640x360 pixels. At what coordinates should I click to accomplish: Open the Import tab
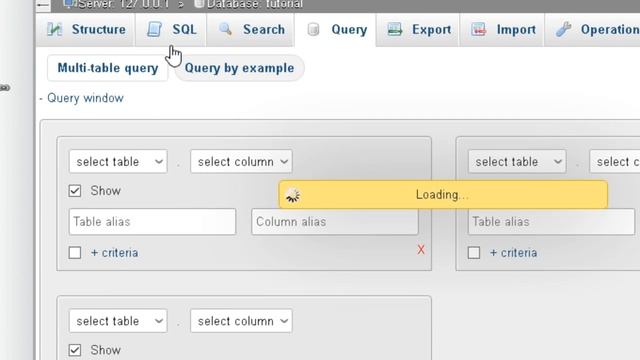(502, 30)
